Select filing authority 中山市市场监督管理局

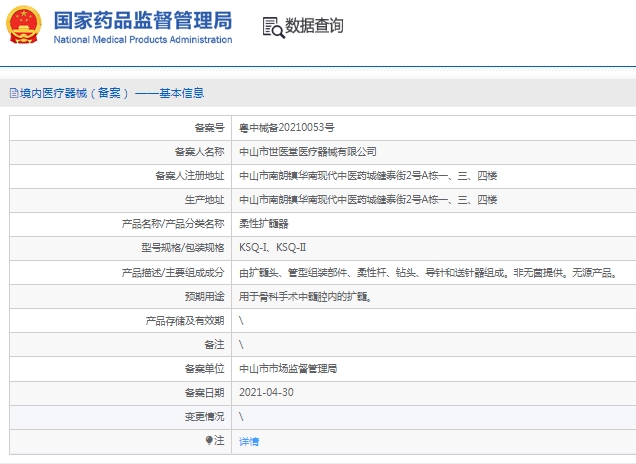click(288, 368)
